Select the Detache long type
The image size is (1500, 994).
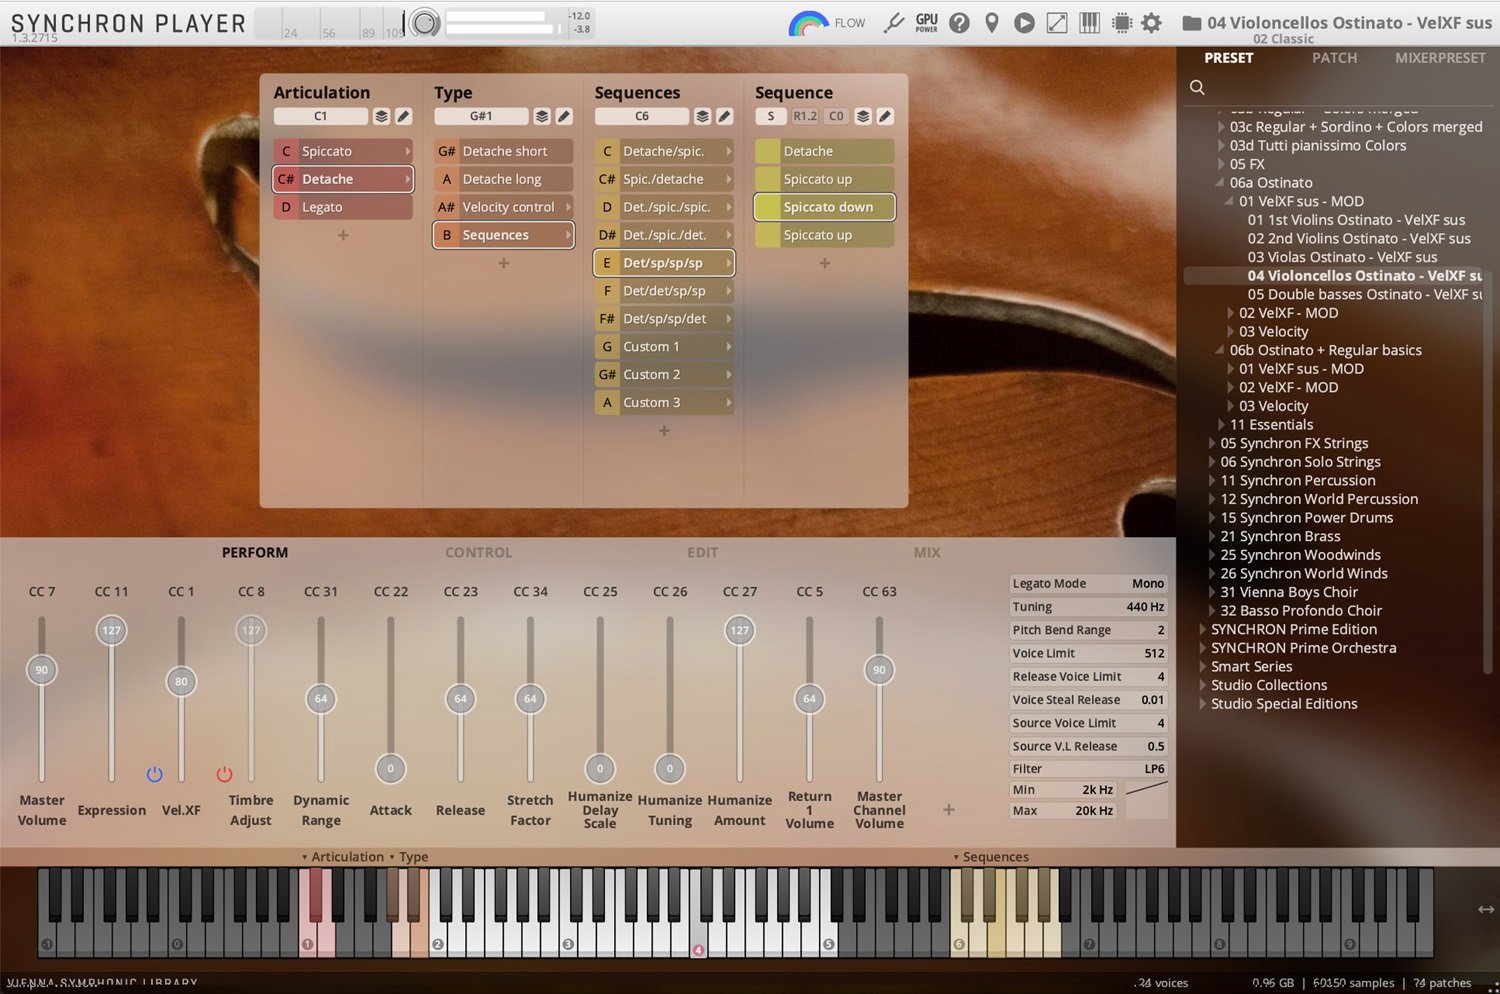point(502,179)
